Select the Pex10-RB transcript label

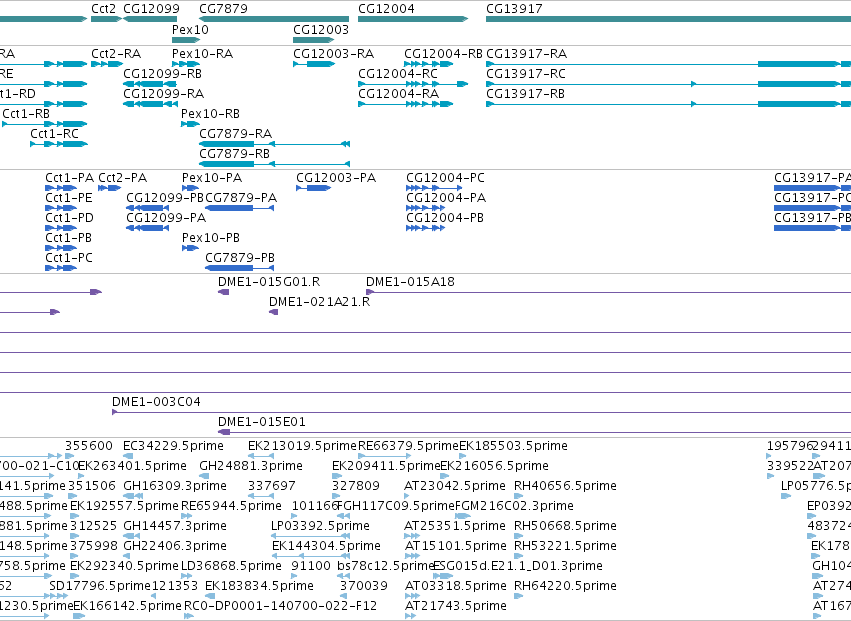pyautogui.click(x=210, y=114)
